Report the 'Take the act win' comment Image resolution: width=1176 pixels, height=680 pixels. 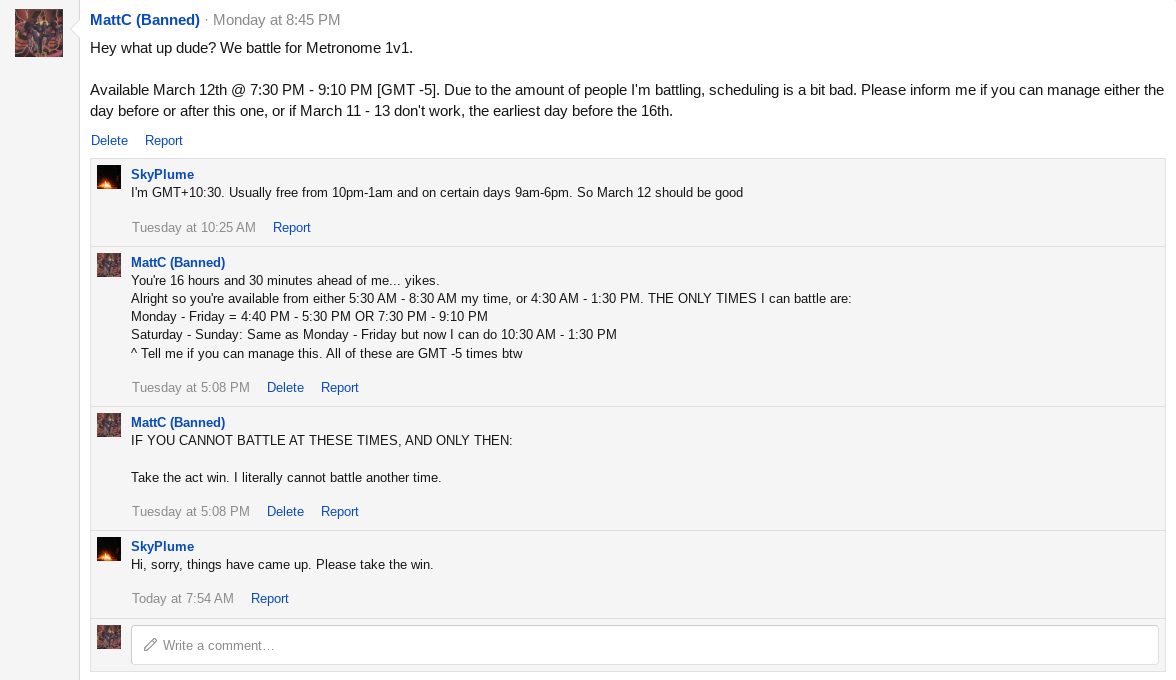[339, 512]
